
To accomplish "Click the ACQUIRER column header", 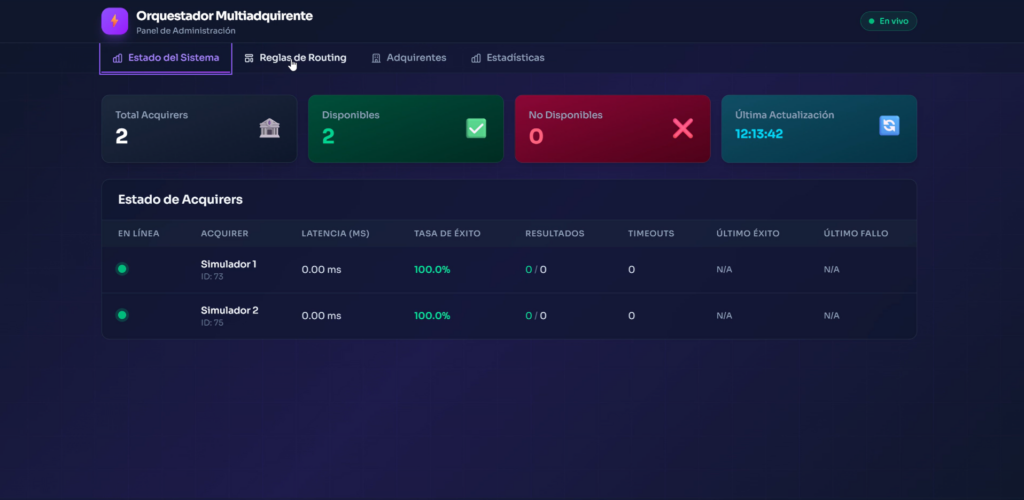I will coord(225,234).
